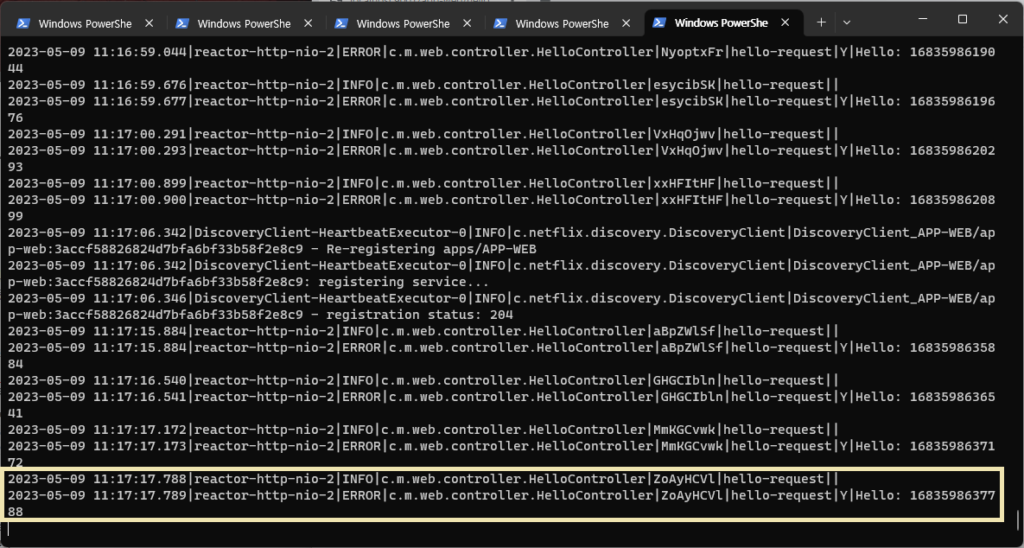Click the PowerShell icon on the active fifth tab
The image size is (1024, 548).
[x=660, y=23]
